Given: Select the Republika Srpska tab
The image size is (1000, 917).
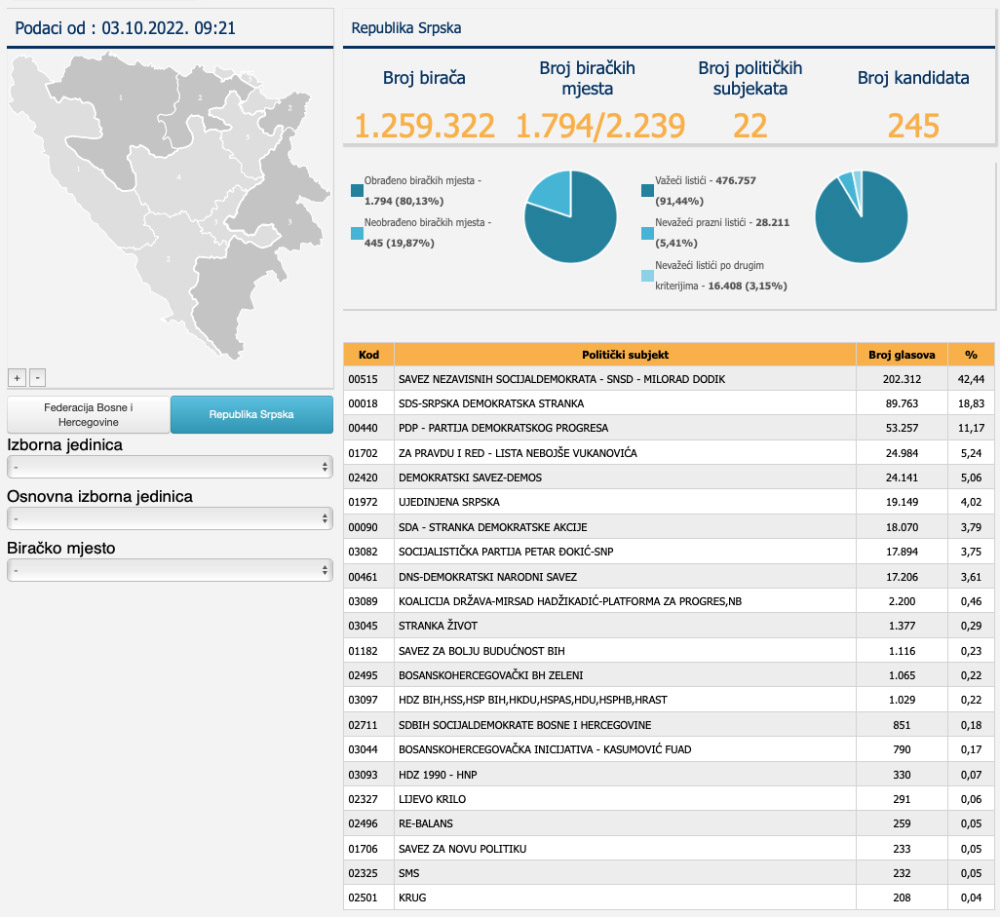Looking at the screenshot, I should 251,414.
